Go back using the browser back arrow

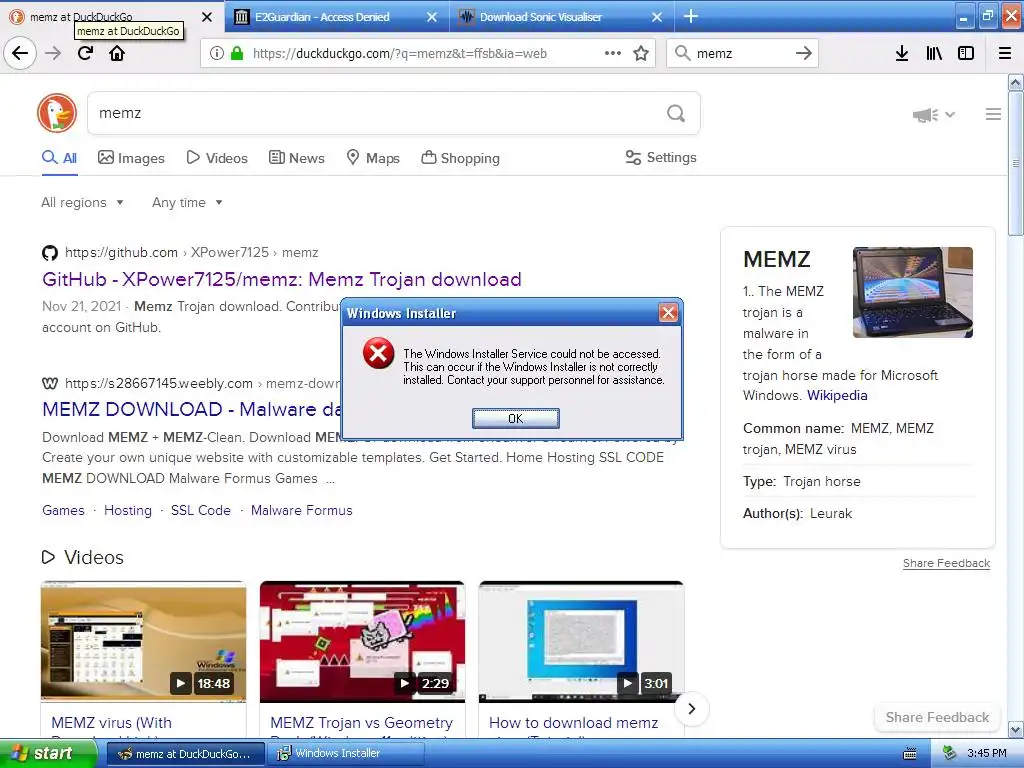(x=20, y=53)
